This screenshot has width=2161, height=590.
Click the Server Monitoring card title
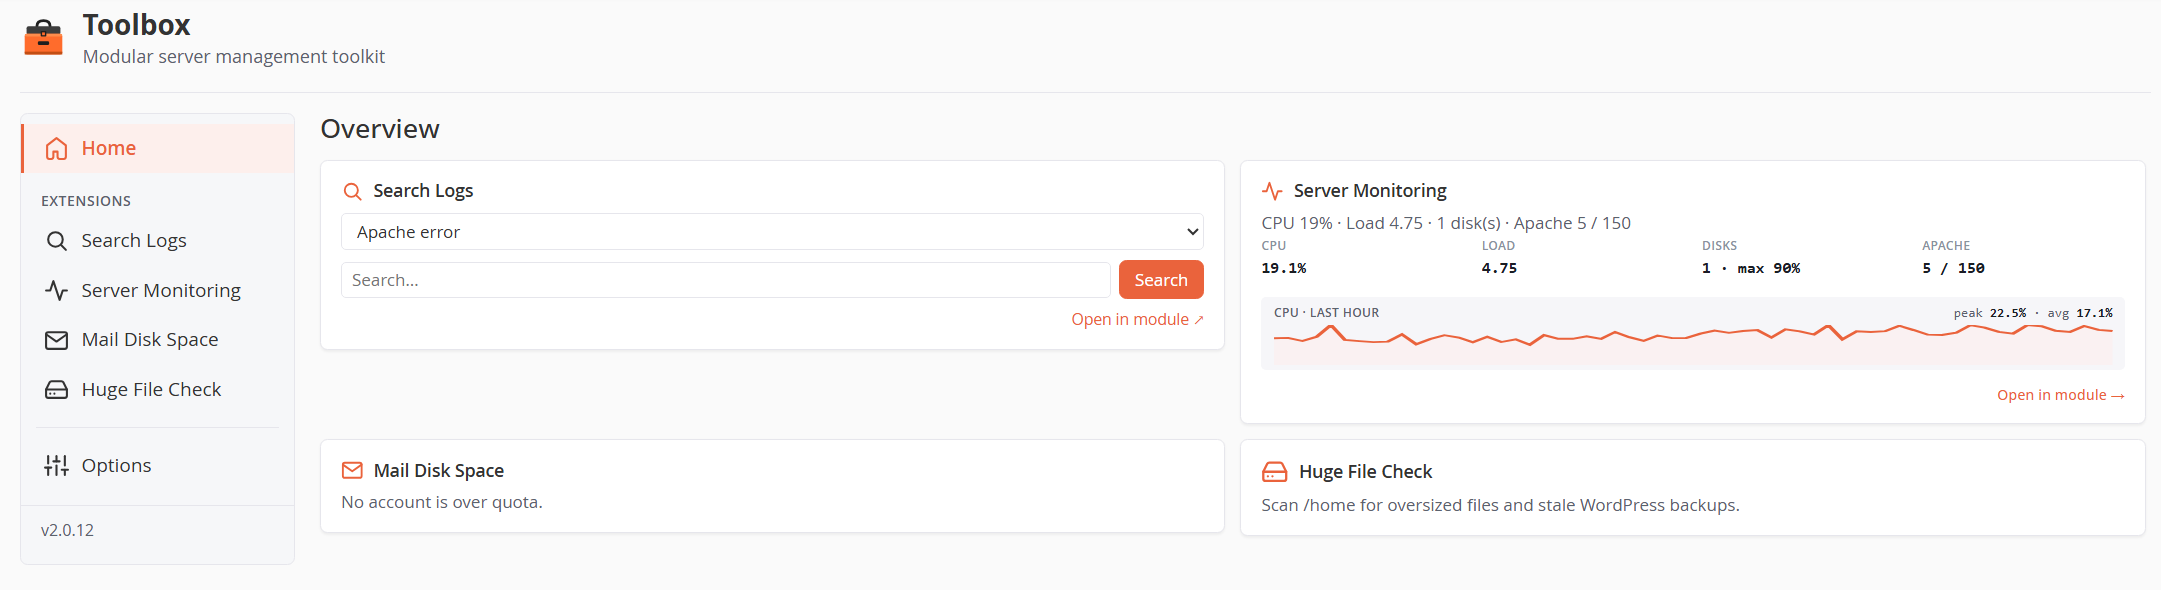pos(1370,191)
